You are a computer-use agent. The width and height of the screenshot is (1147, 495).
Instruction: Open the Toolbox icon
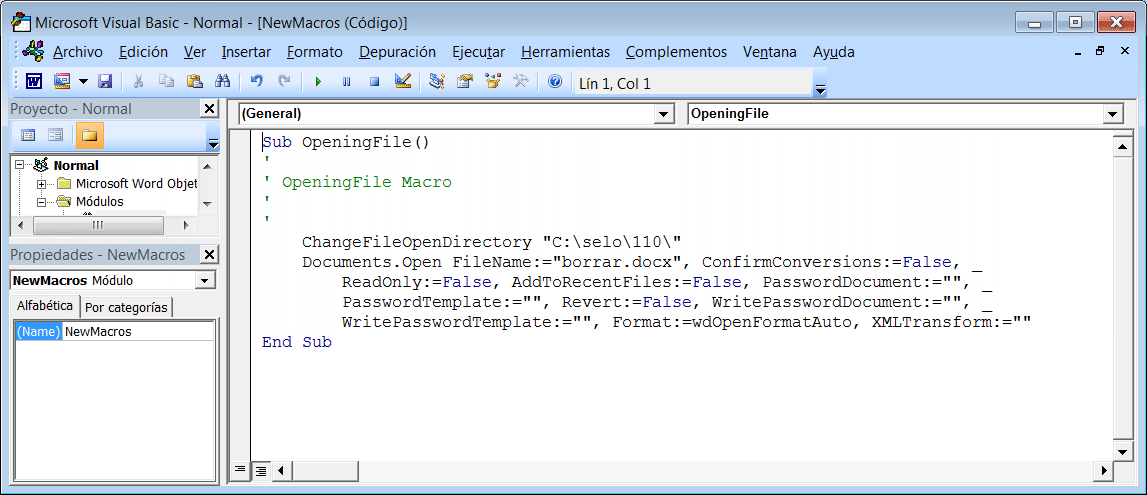click(x=520, y=82)
